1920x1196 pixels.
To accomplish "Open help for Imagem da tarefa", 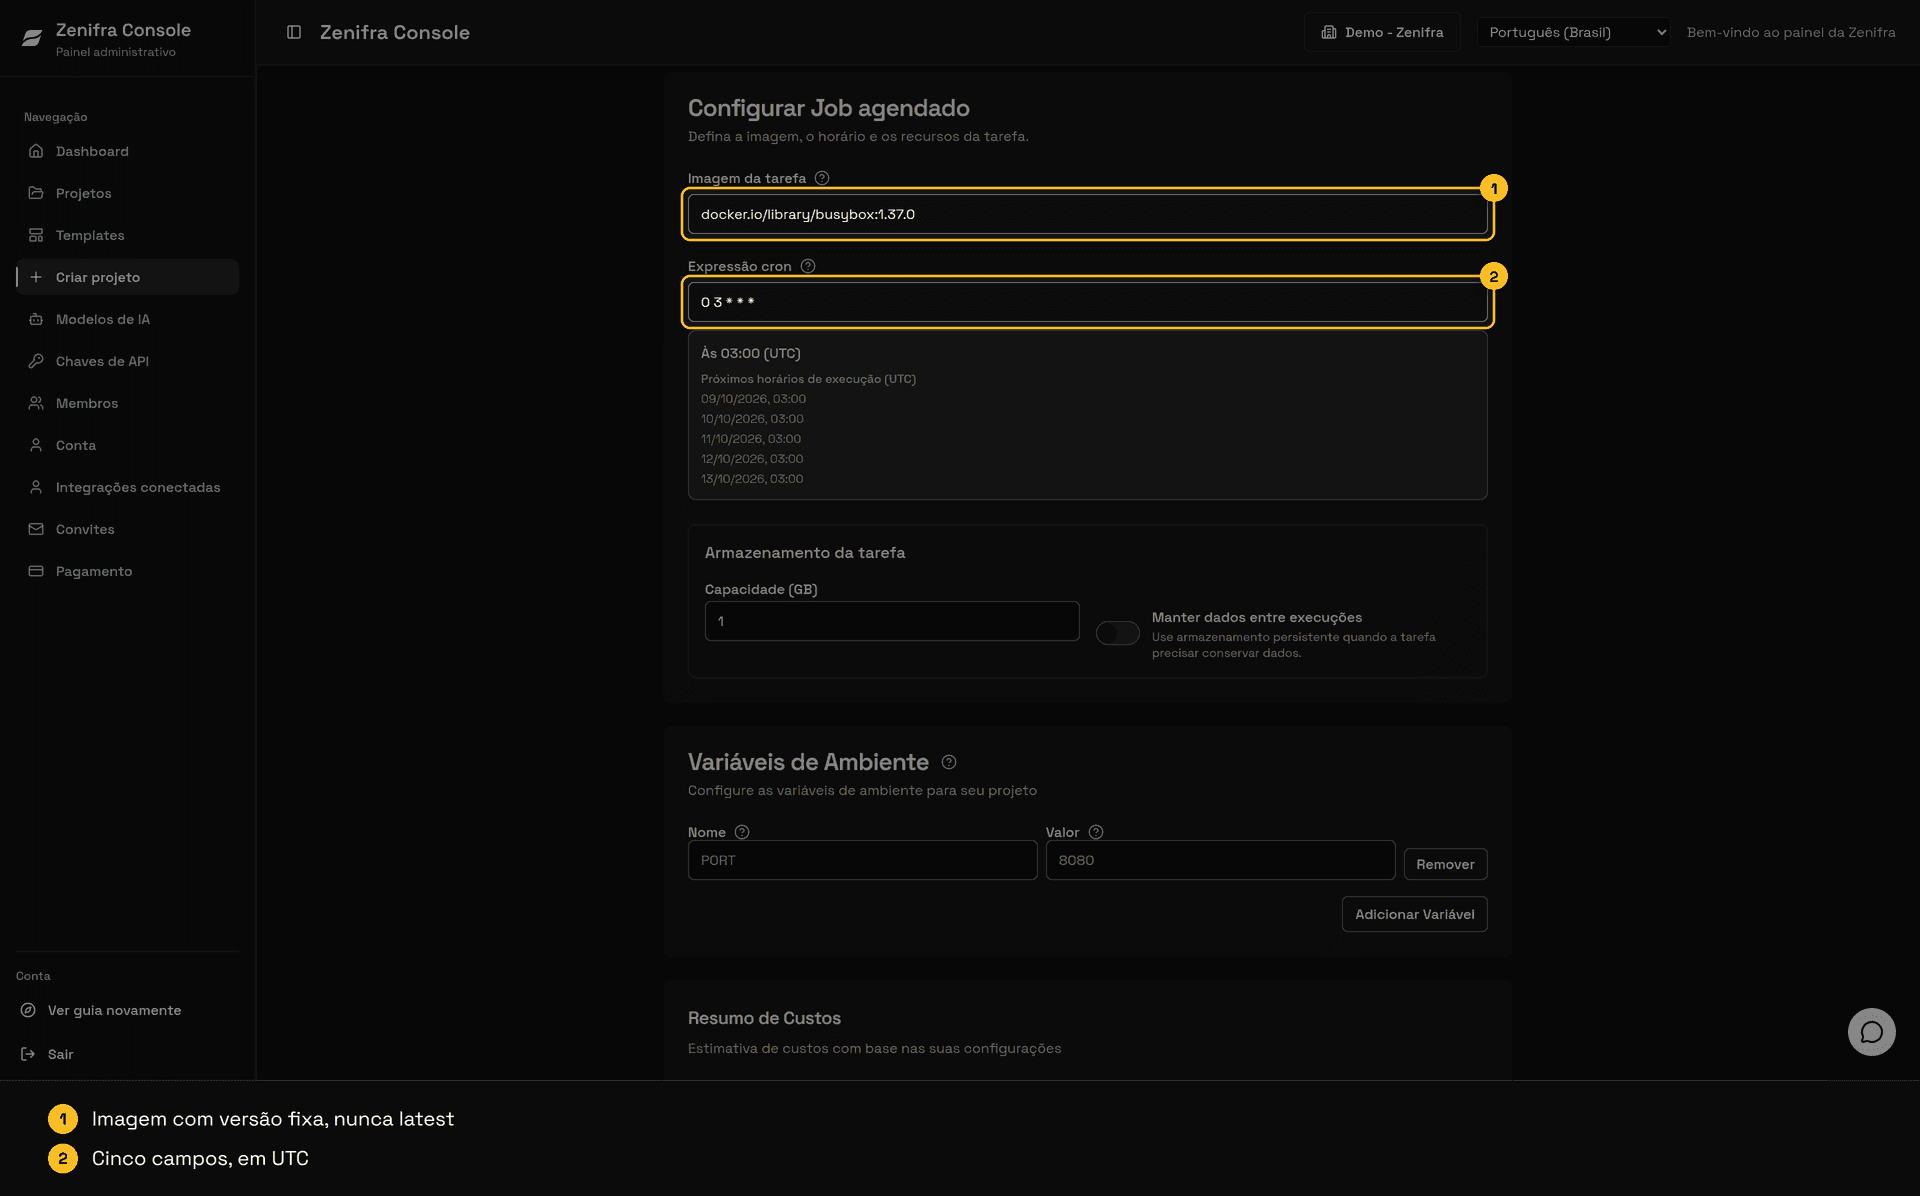I will 822,178.
